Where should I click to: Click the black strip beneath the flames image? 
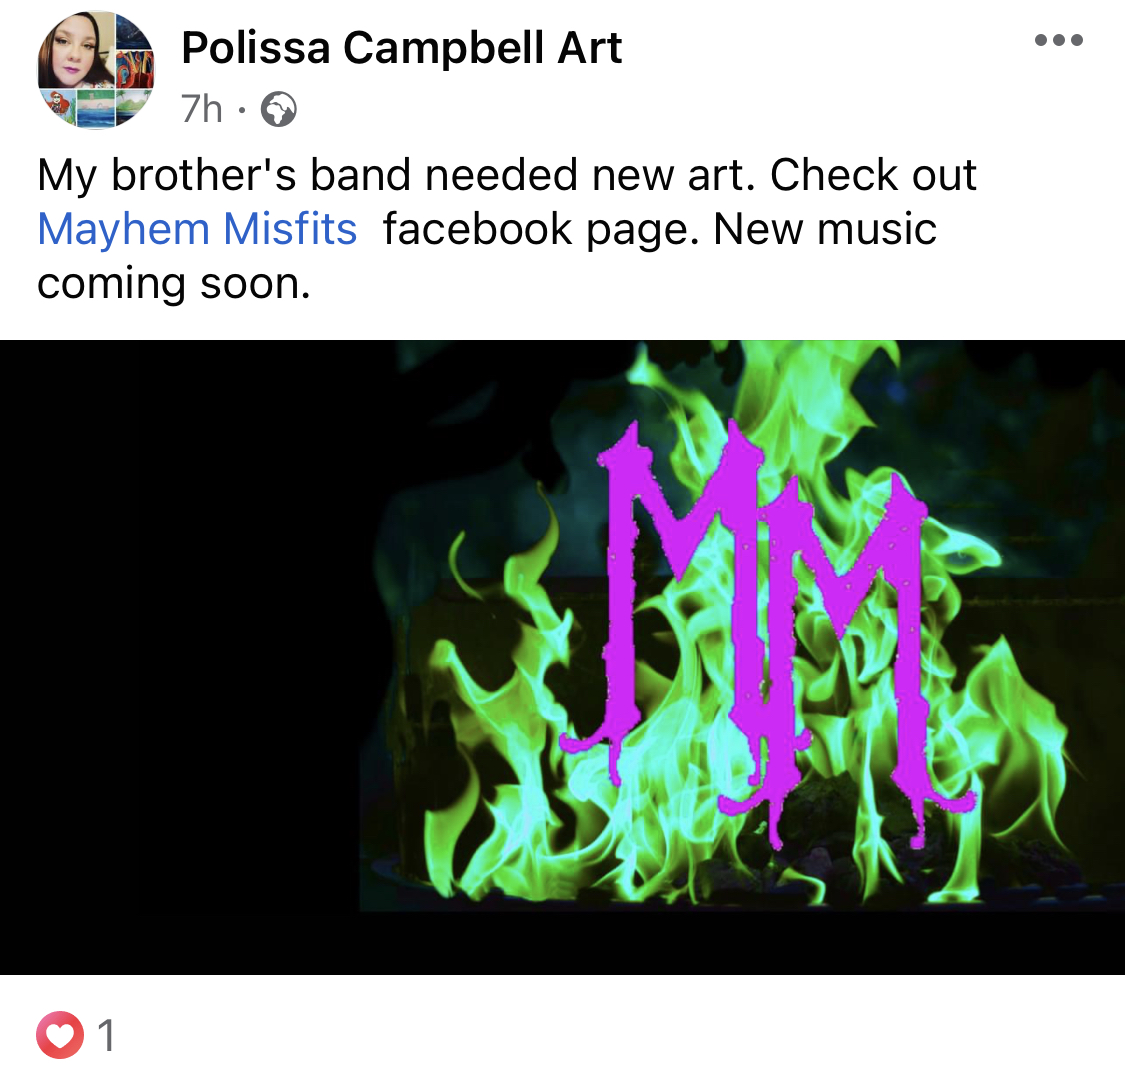(x=562, y=942)
